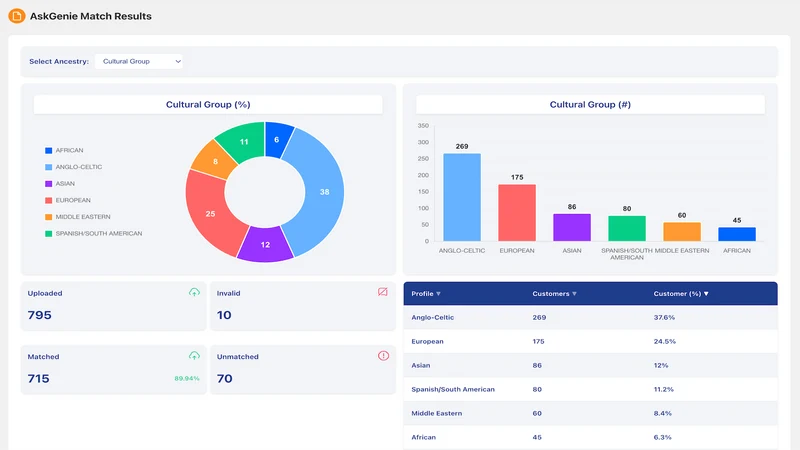Click the 24.5% table cell

pyautogui.click(x=665, y=341)
